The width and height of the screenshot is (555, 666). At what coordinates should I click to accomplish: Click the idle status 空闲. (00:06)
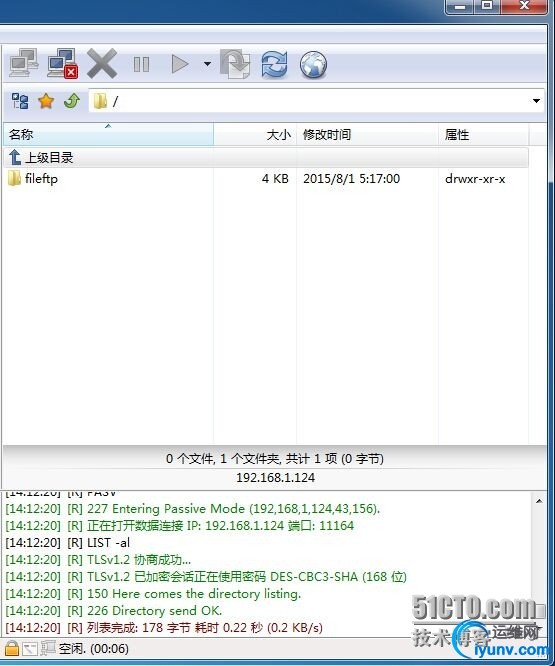[93, 649]
